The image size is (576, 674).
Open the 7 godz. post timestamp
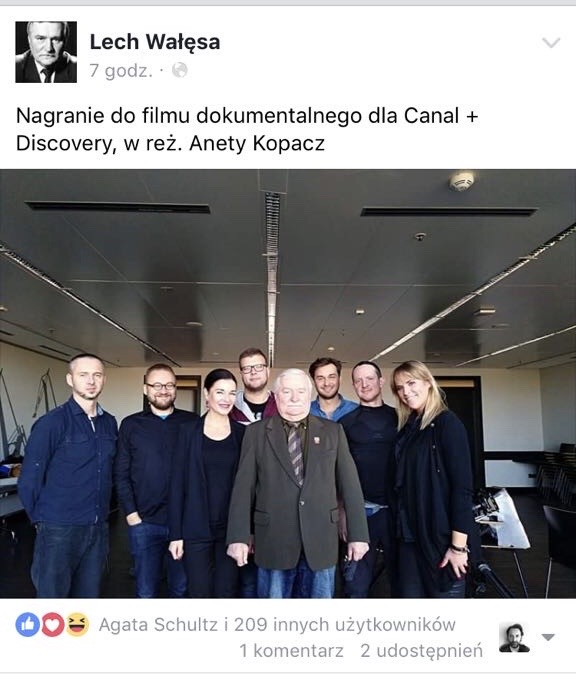point(121,70)
